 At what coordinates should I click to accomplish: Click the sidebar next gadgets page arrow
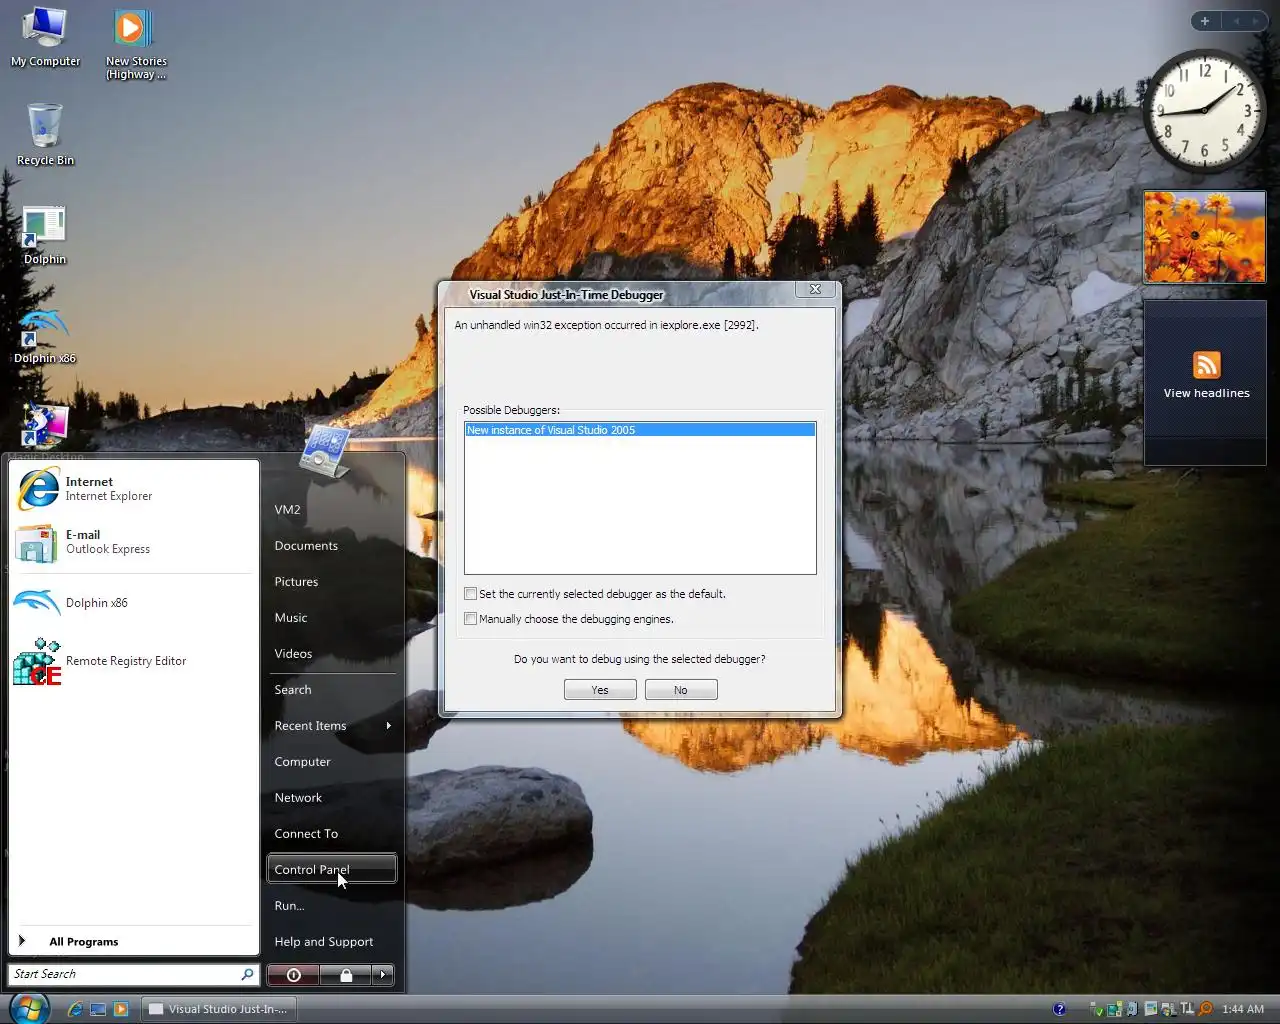(1256, 21)
